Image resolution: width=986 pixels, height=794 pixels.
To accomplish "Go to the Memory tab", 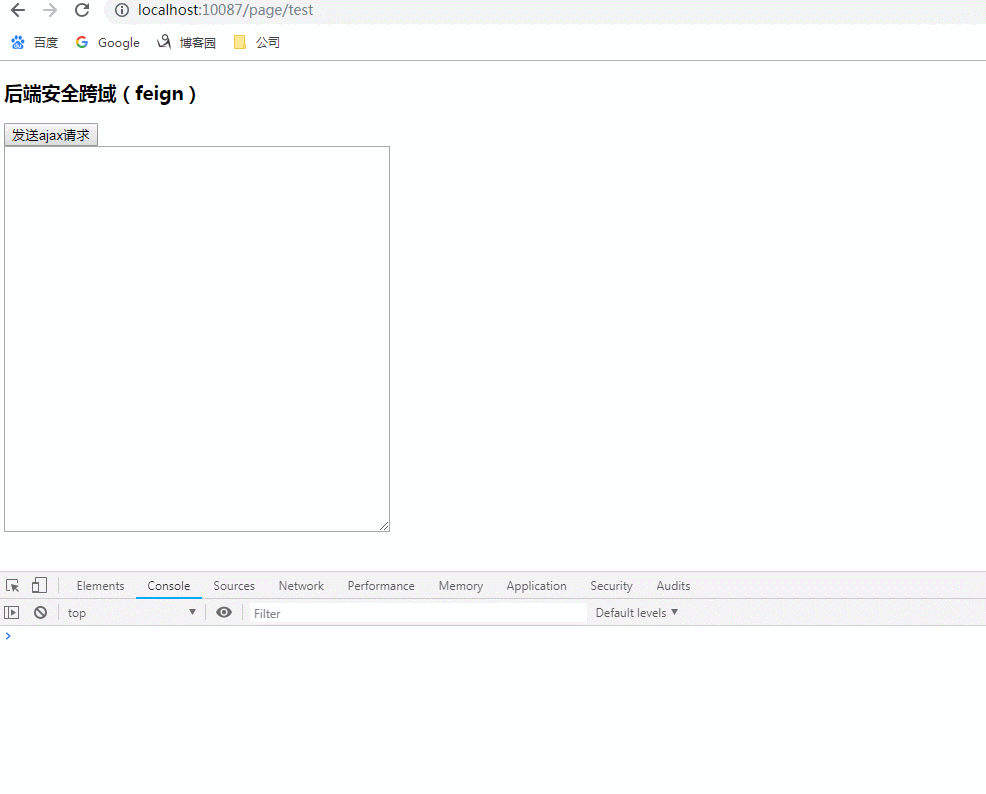I will pyautogui.click(x=461, y=585).
